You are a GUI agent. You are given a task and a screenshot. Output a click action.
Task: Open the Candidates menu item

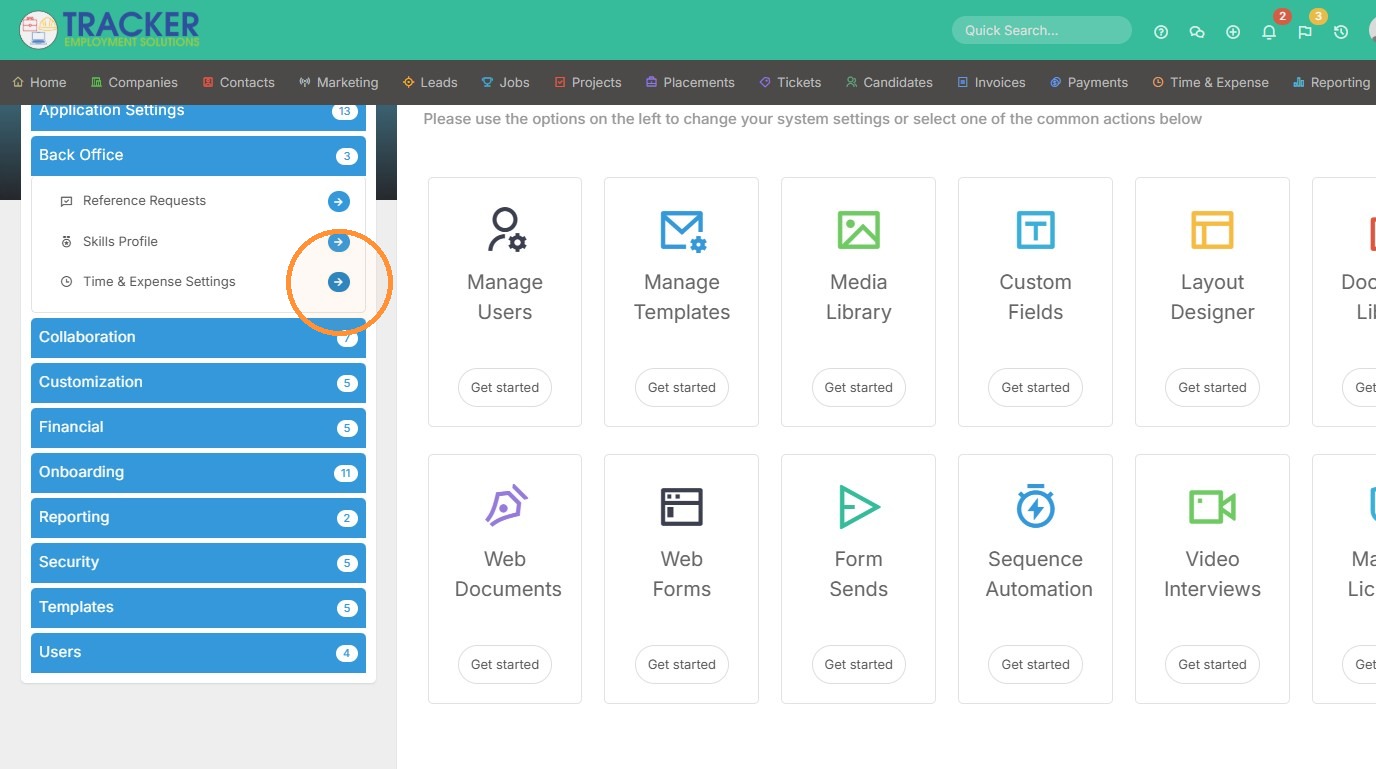tap(889, 82)
